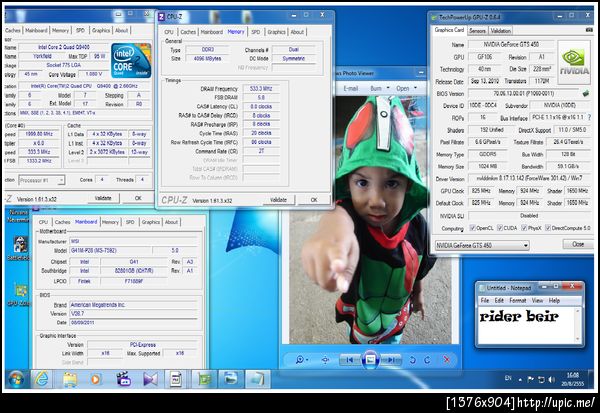The width and height of the screenshot is (600, 413).
Task: Click the NVIDIA logo in GPU-Z
Action: pyautogui.click(x=574, y=62)
